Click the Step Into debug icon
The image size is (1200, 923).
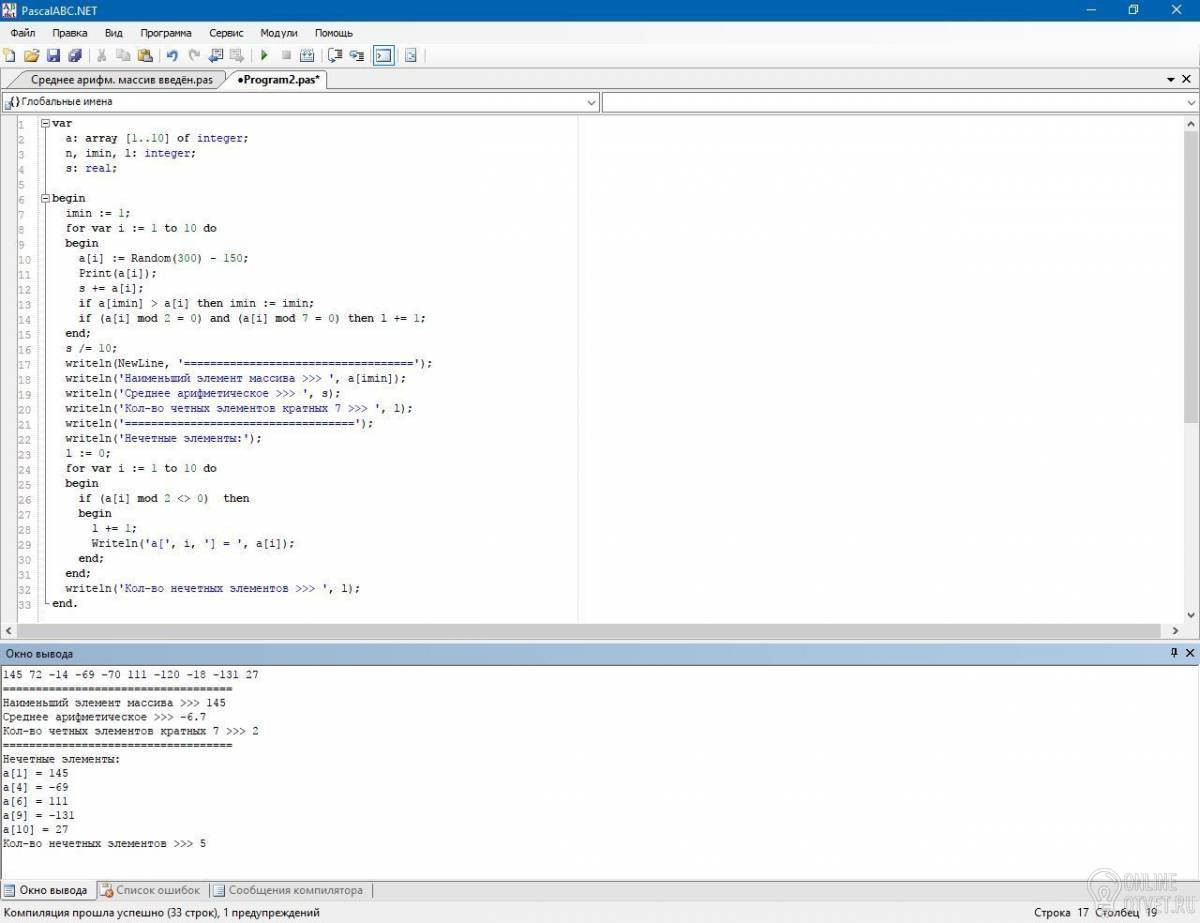click(357, 56)
